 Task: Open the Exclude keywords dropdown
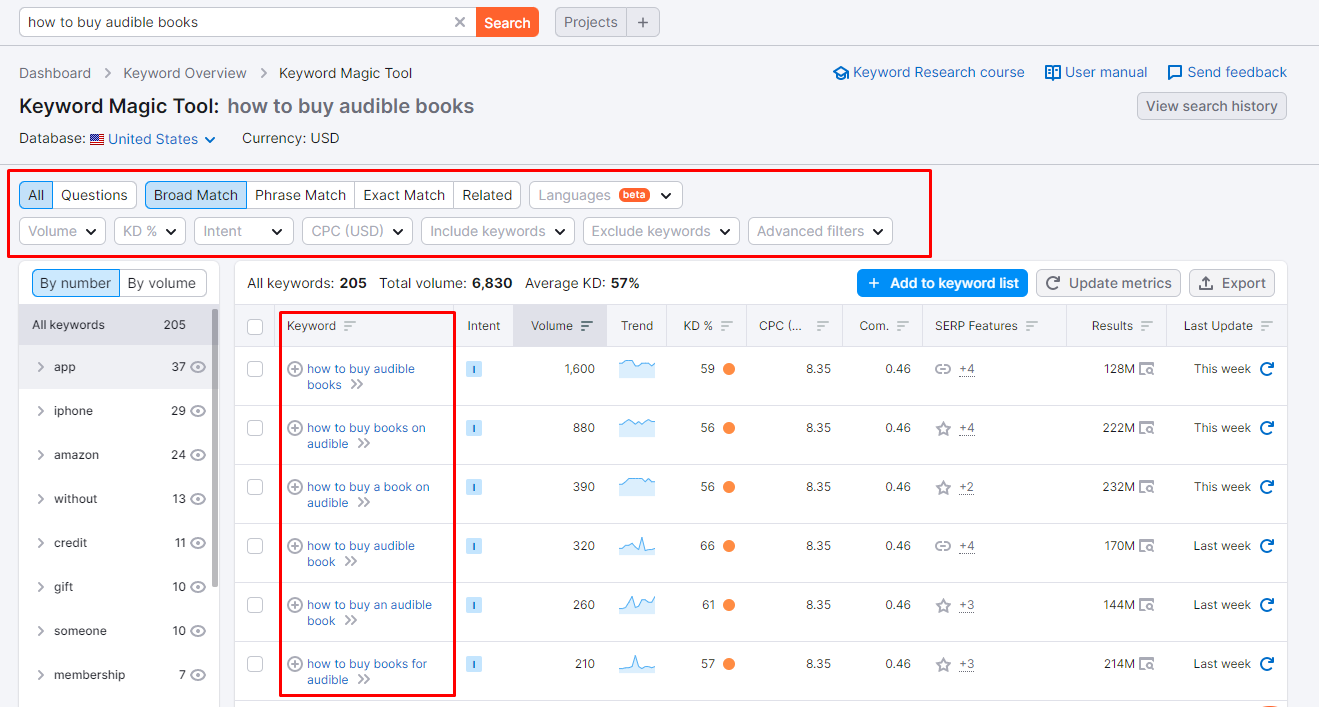pos(661,231)
